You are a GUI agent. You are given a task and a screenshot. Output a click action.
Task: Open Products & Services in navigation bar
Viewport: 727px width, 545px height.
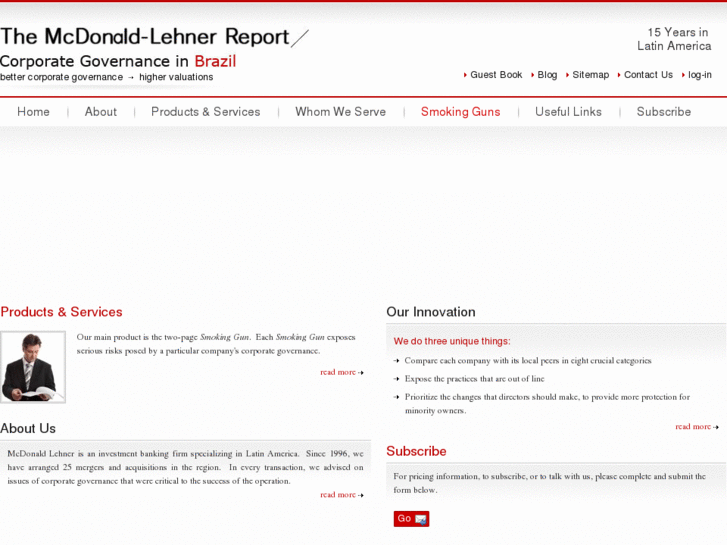point(205,112)
